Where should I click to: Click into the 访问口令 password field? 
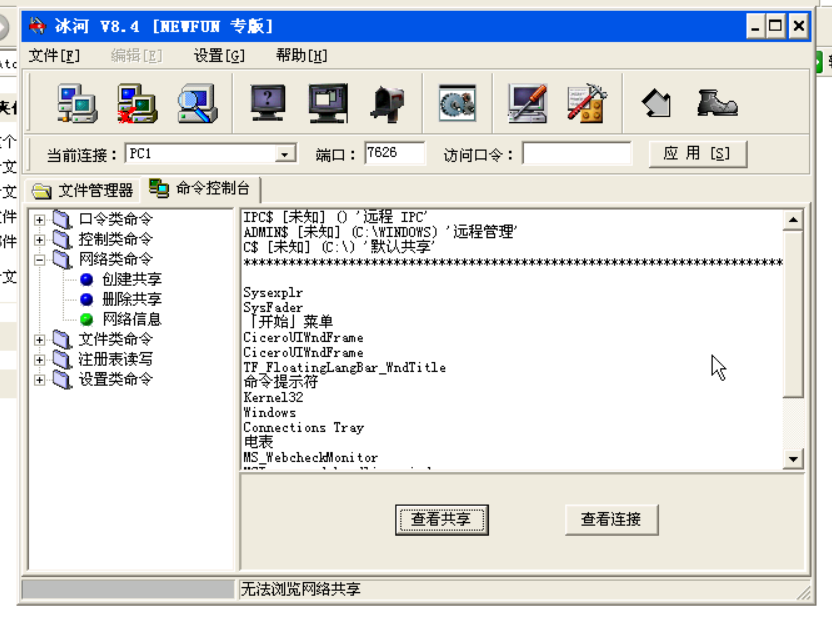tap(577, 153)
